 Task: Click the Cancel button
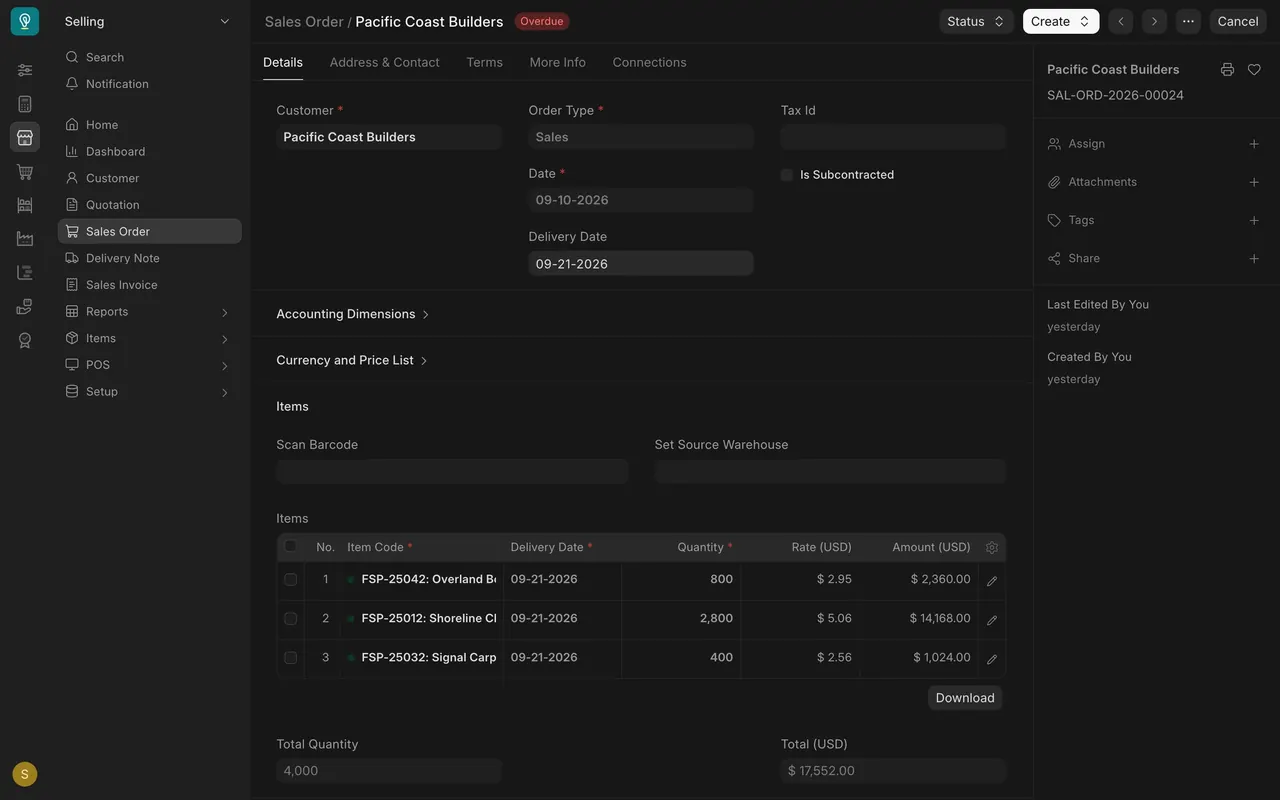click(1238, 21)
